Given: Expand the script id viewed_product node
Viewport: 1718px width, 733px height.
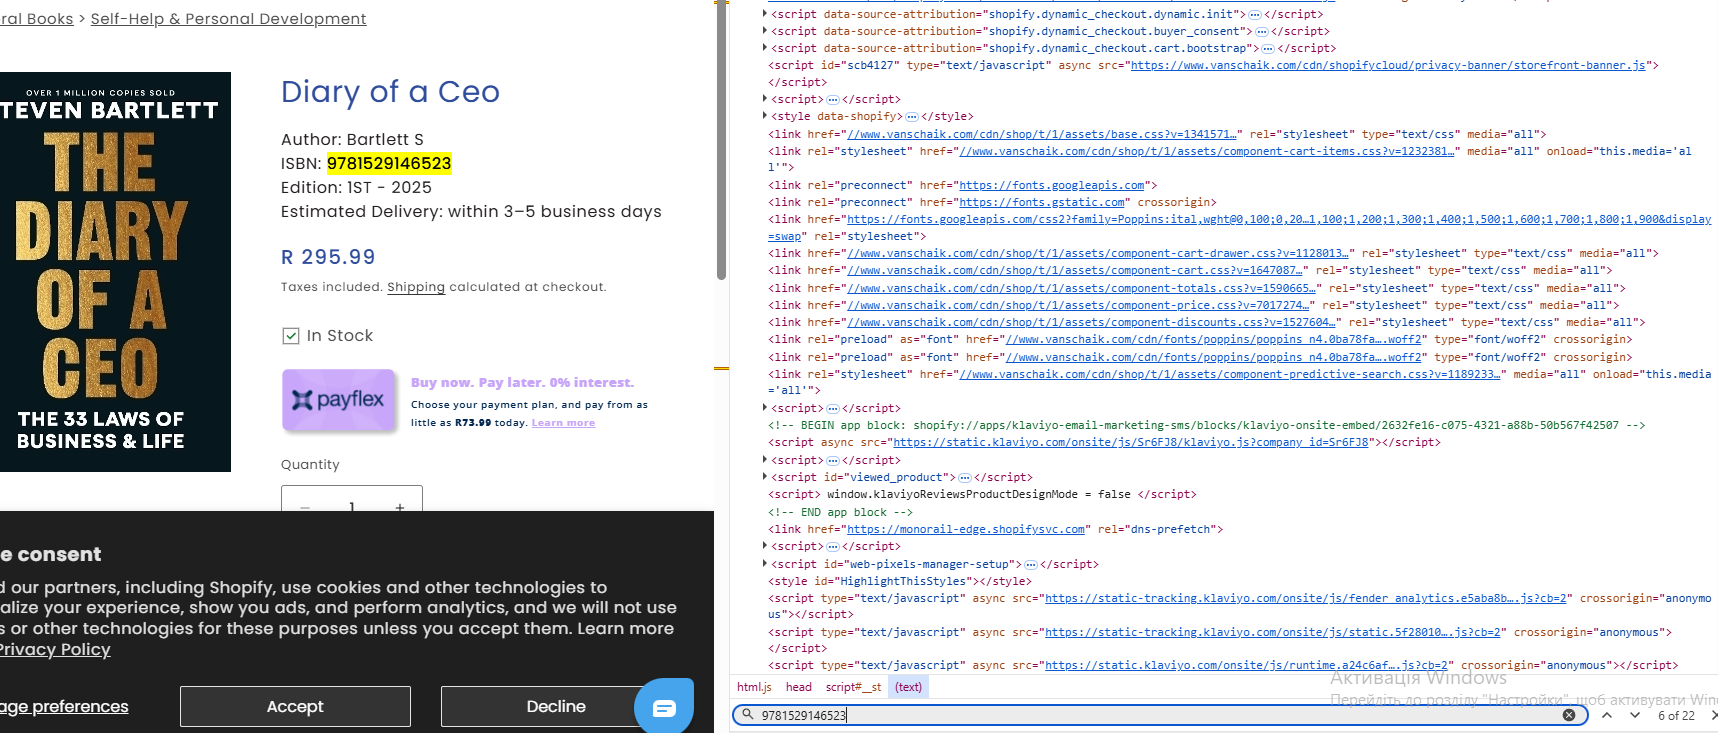Looking at the screenshot, I should coord(765,477).
